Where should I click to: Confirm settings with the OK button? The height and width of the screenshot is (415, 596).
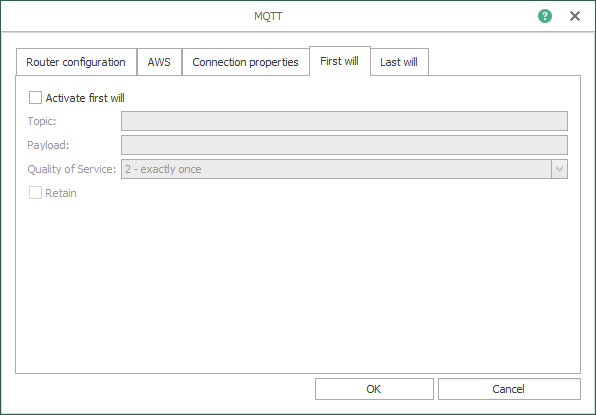click(x=374, y=389)
